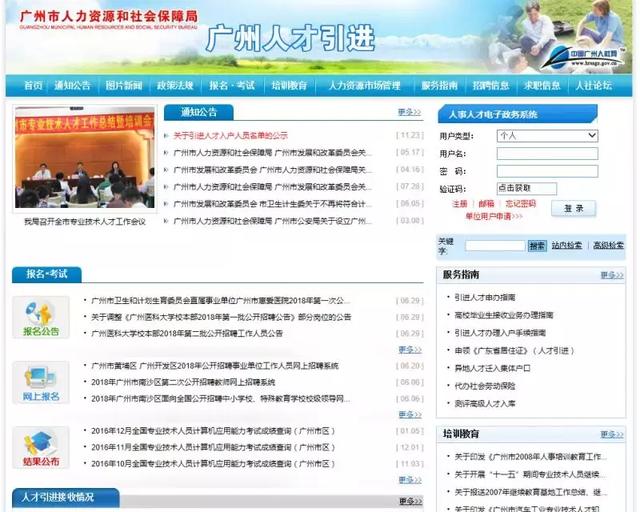Open 2016年12月计算机应用能力考试成绩查询
The height and width of the screenshot is (512, 640).
[213, 431]
